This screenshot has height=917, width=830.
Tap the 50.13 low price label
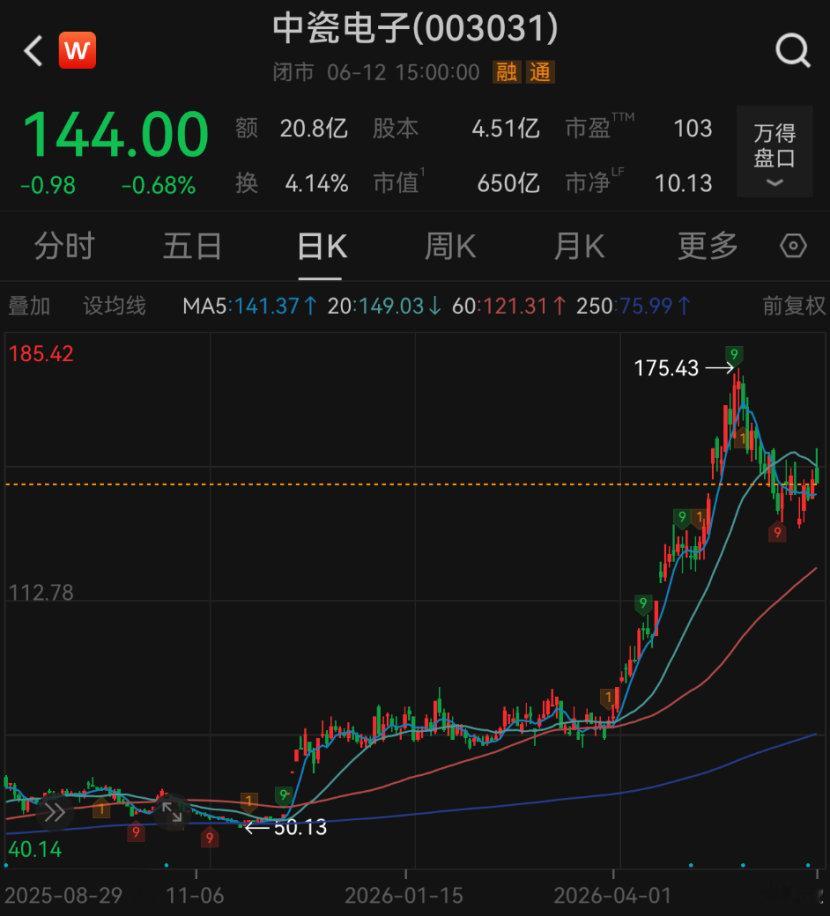pos(300,827)
